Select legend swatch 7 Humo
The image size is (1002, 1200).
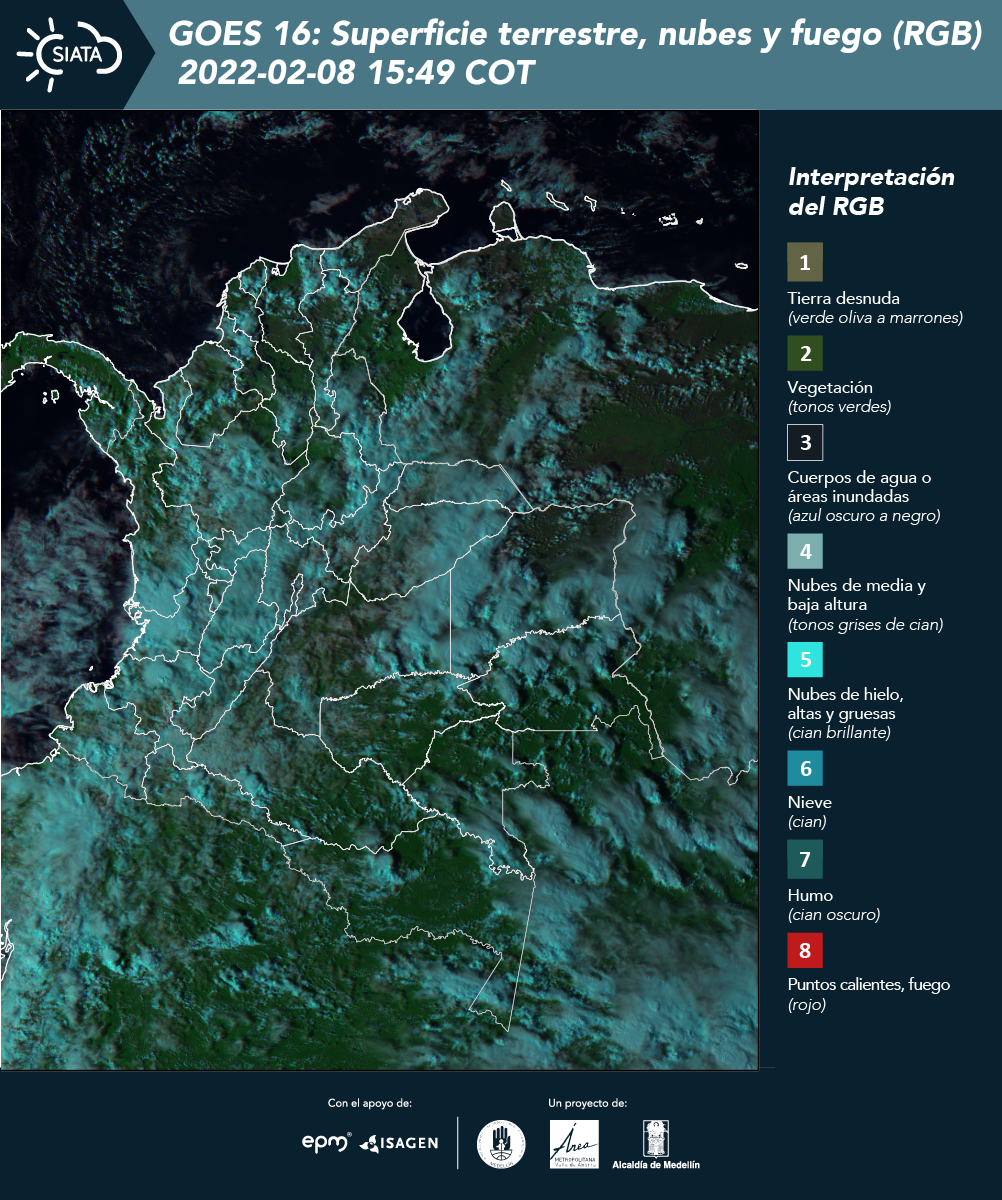(x=805, y=859)
